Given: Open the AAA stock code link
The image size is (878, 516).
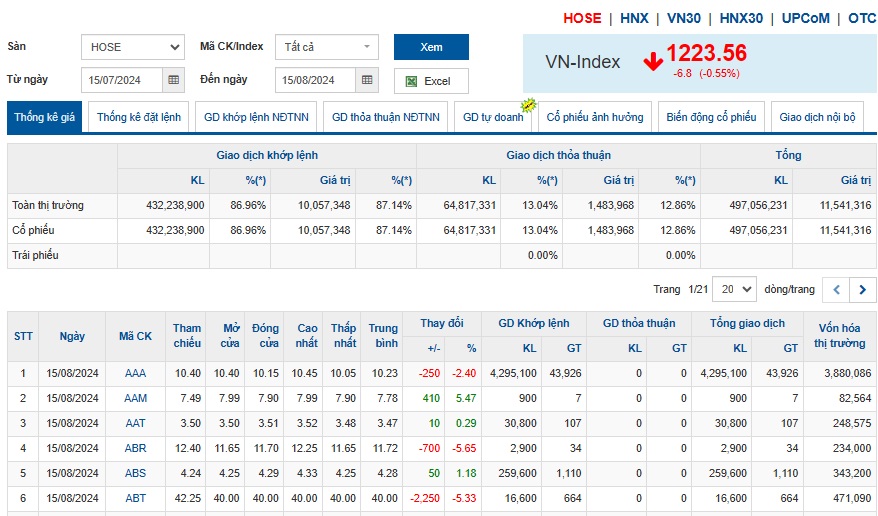Looking at the screenshot, I should point(135,373).
